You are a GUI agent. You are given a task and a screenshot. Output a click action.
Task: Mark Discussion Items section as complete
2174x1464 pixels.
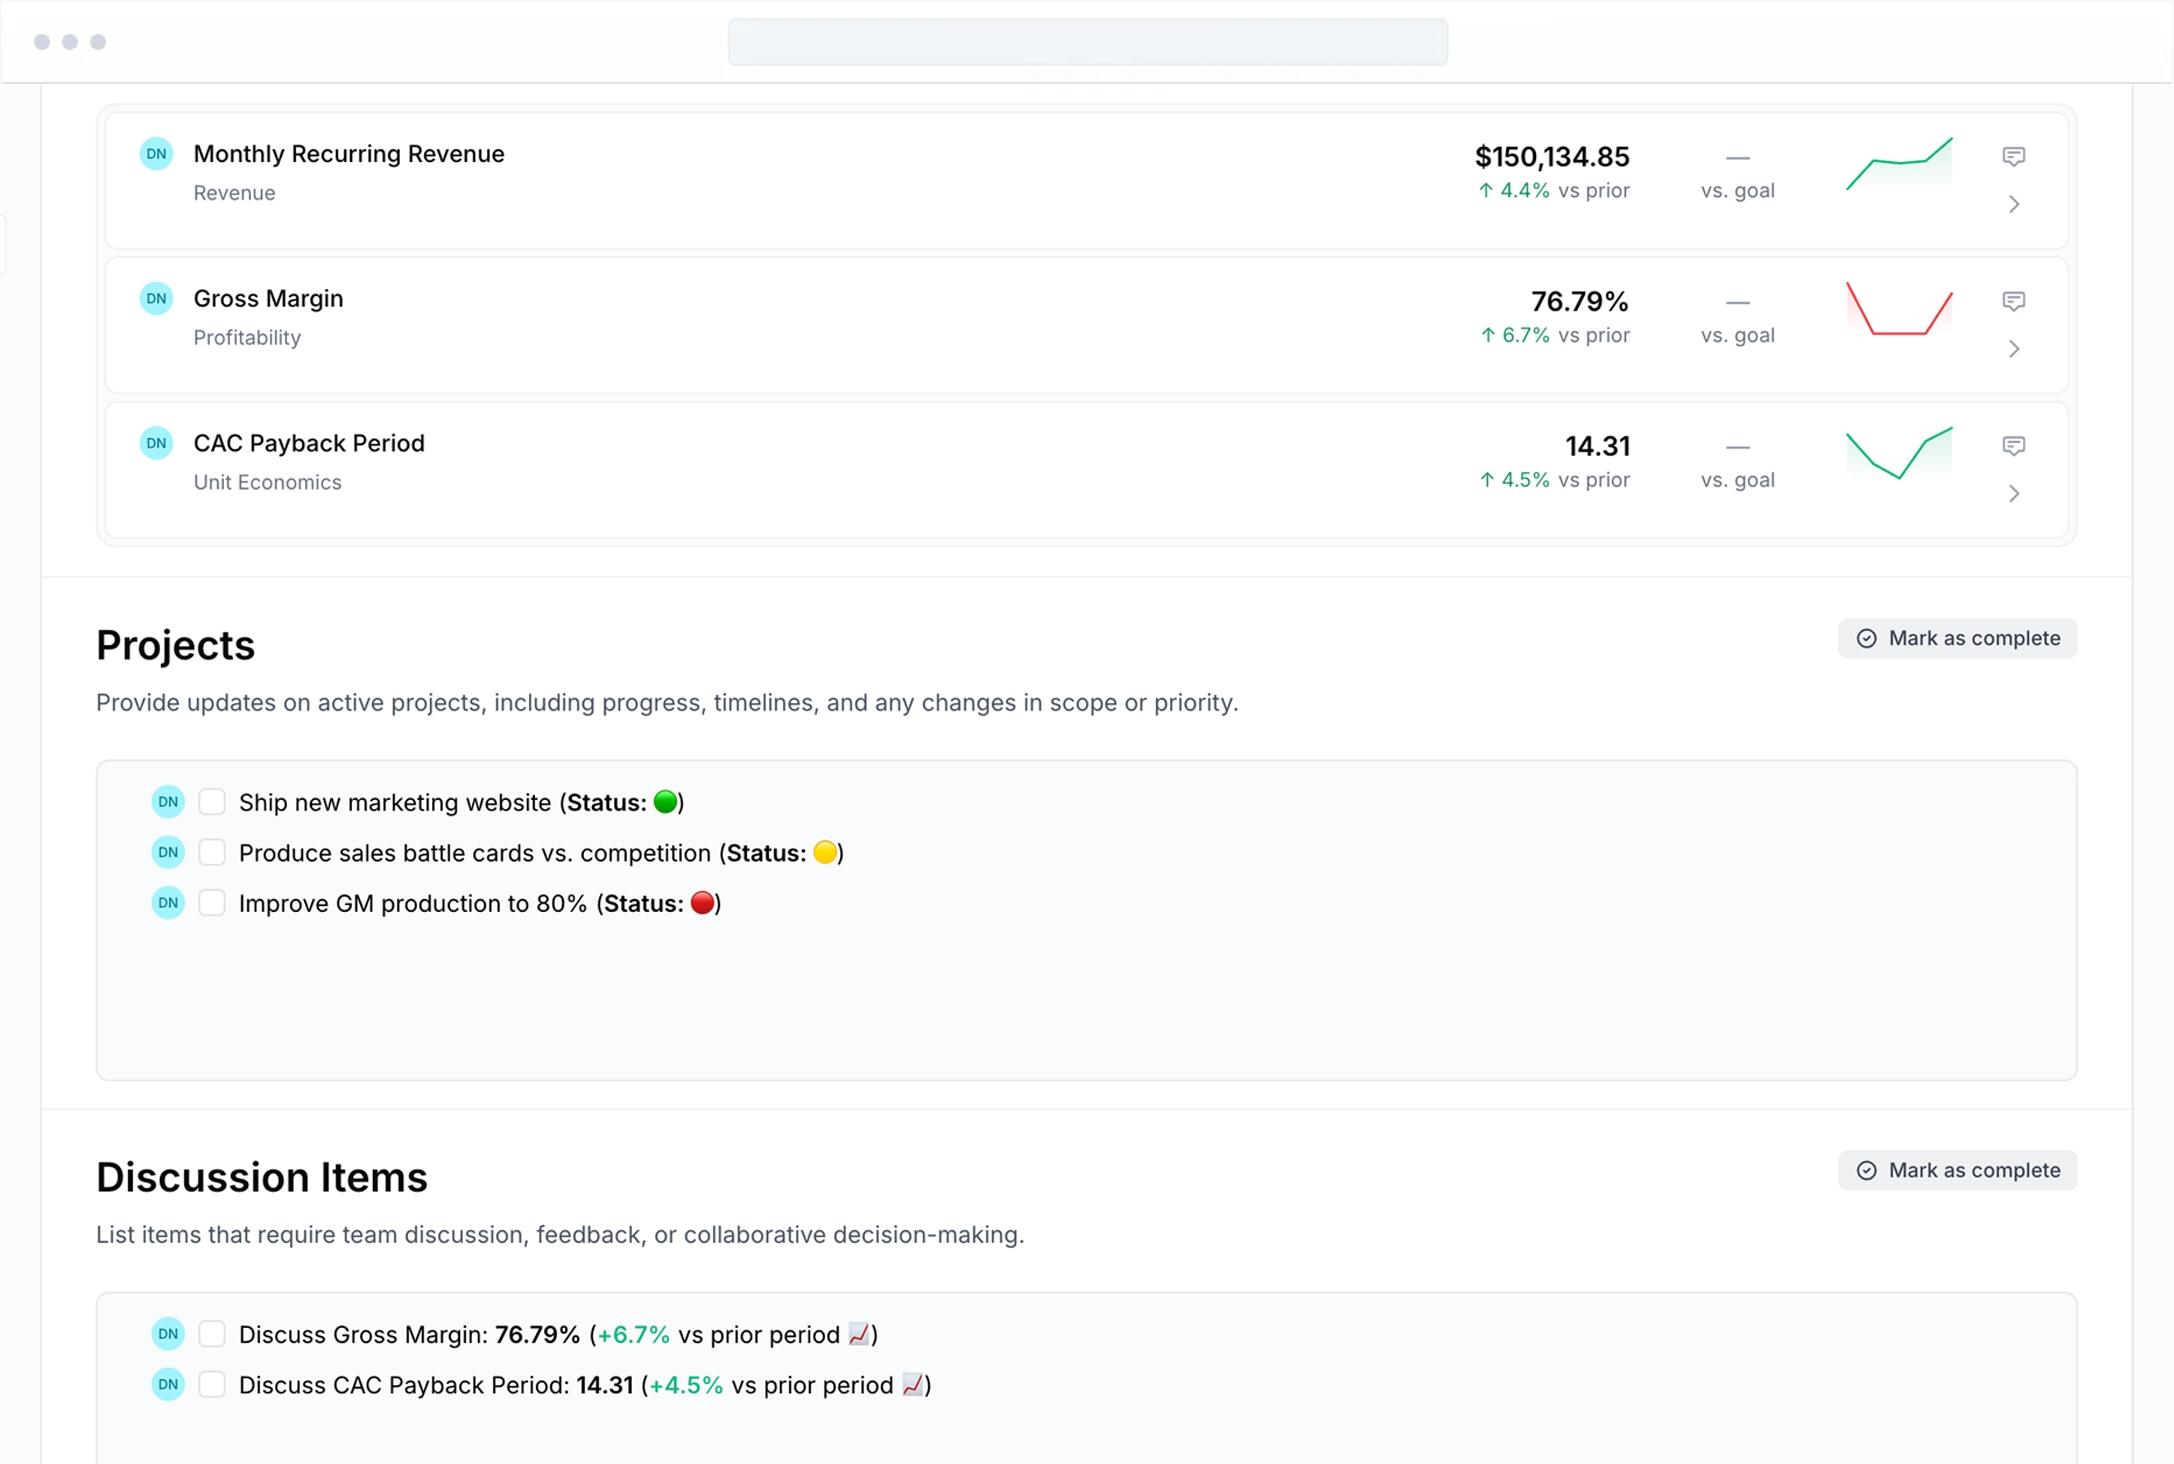pyautogui.click(x=1957, y=1171)
